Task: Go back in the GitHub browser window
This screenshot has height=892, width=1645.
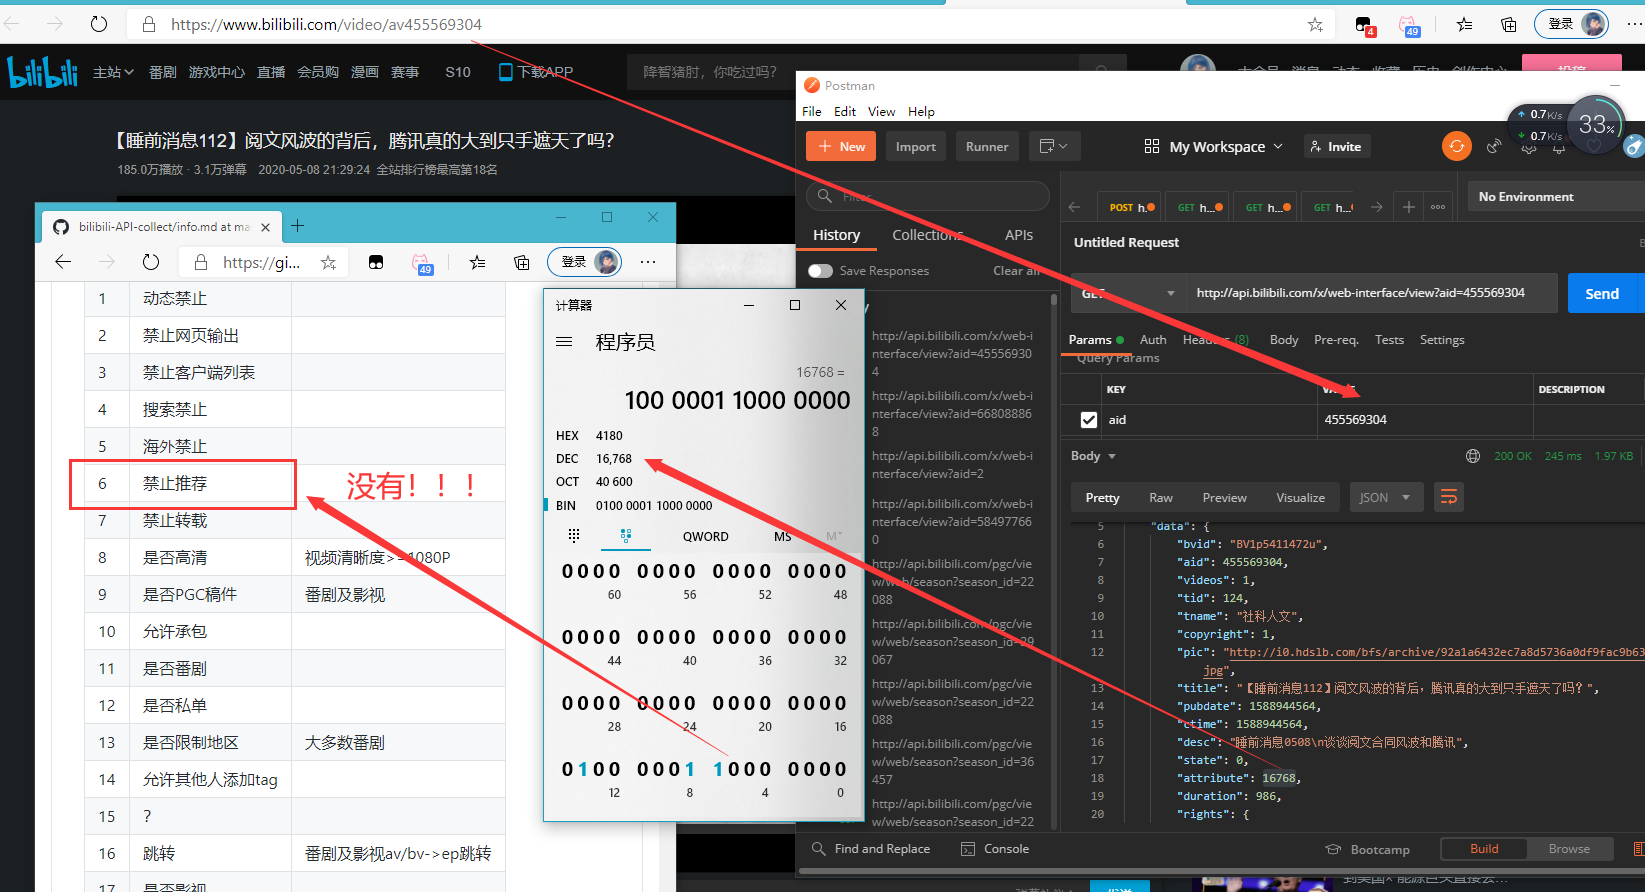Action: point(63,262)
